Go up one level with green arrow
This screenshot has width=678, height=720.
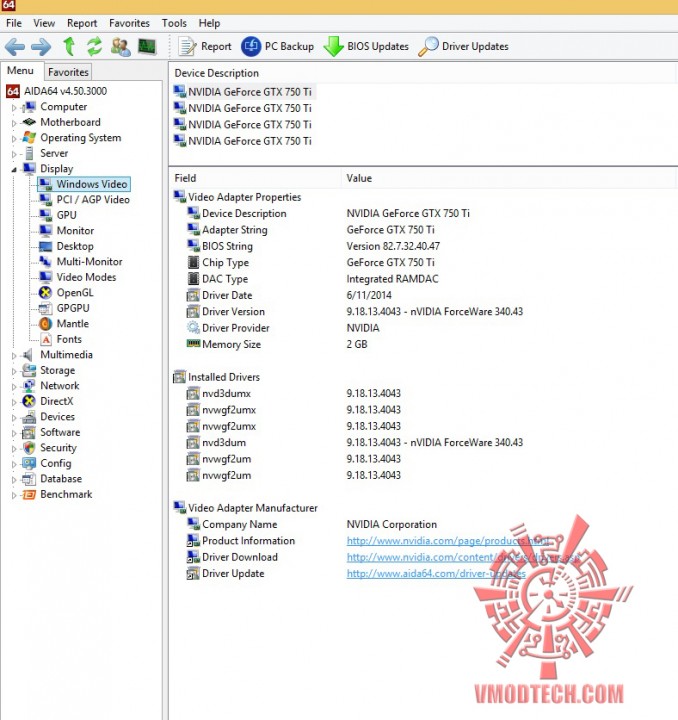(x=69, y=46)
